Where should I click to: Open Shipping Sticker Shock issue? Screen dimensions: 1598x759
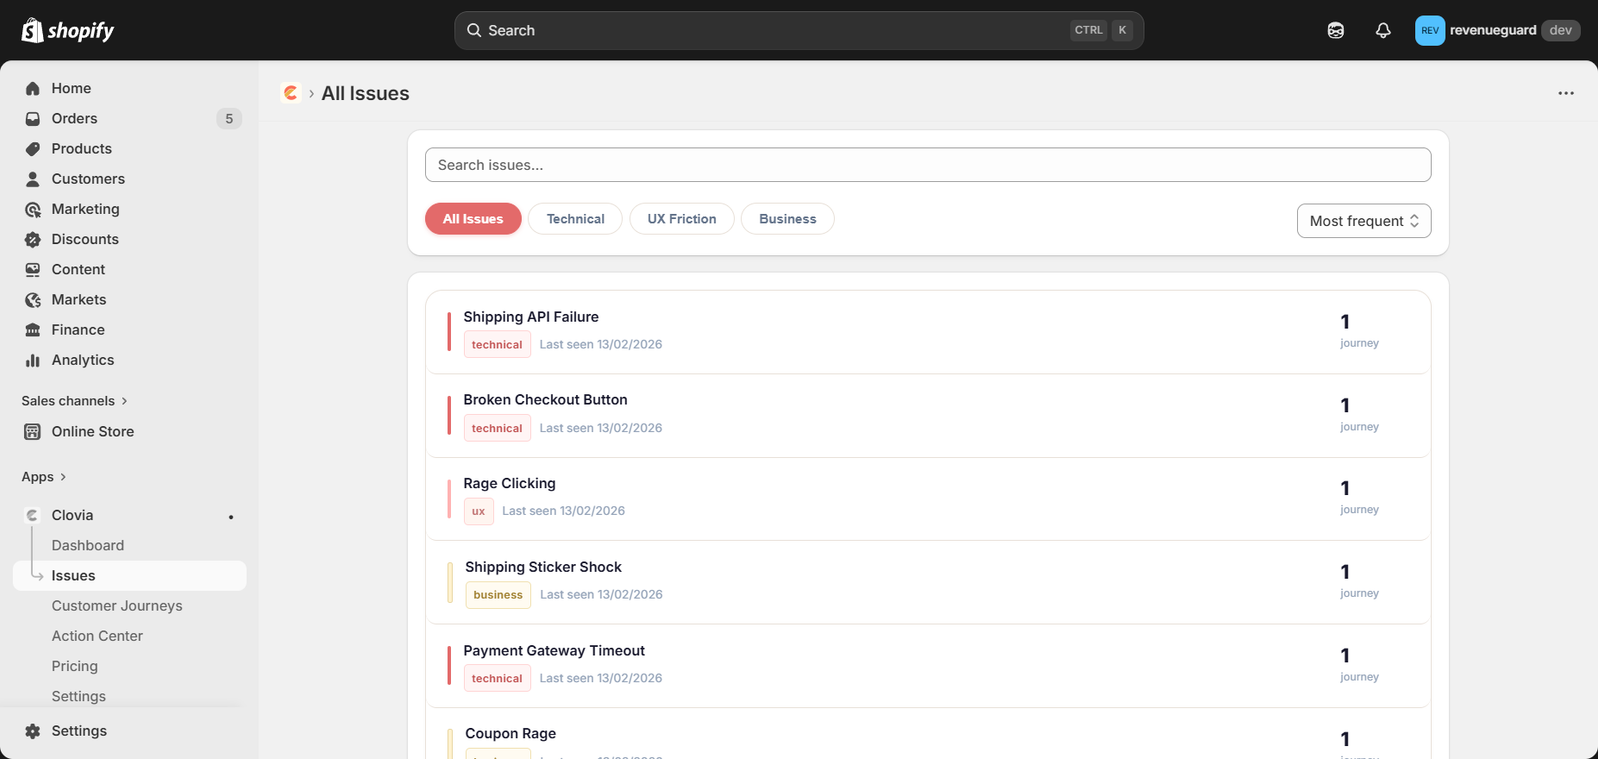(x=928, y=583)
